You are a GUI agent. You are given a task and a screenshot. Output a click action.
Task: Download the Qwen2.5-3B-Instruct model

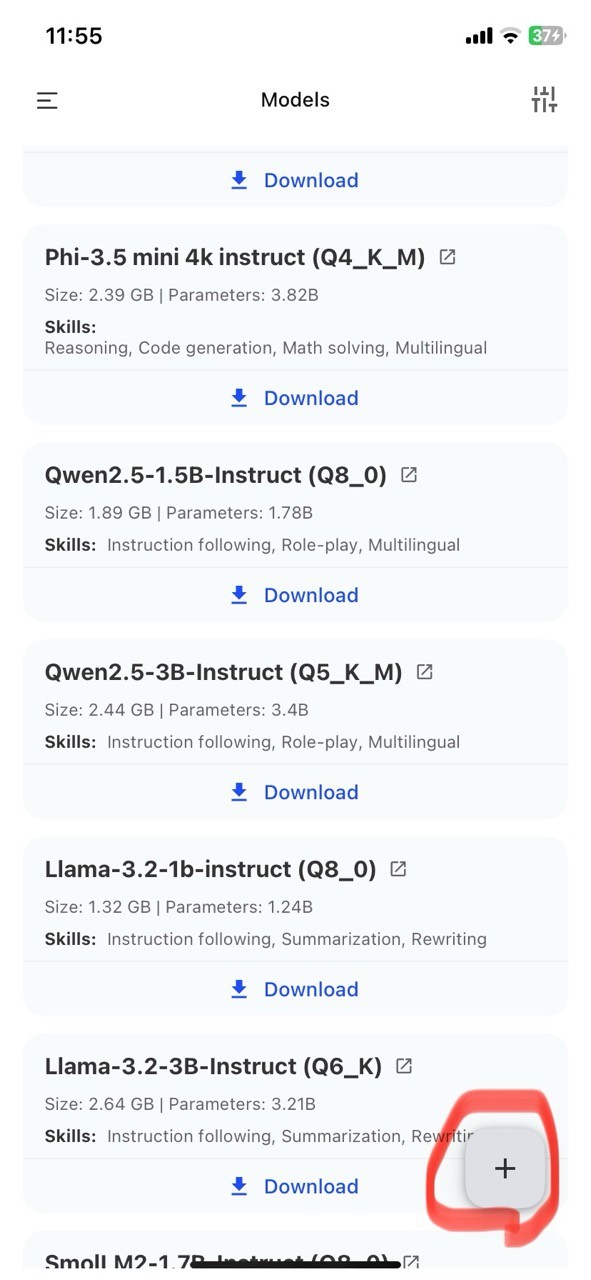(295, 792)
